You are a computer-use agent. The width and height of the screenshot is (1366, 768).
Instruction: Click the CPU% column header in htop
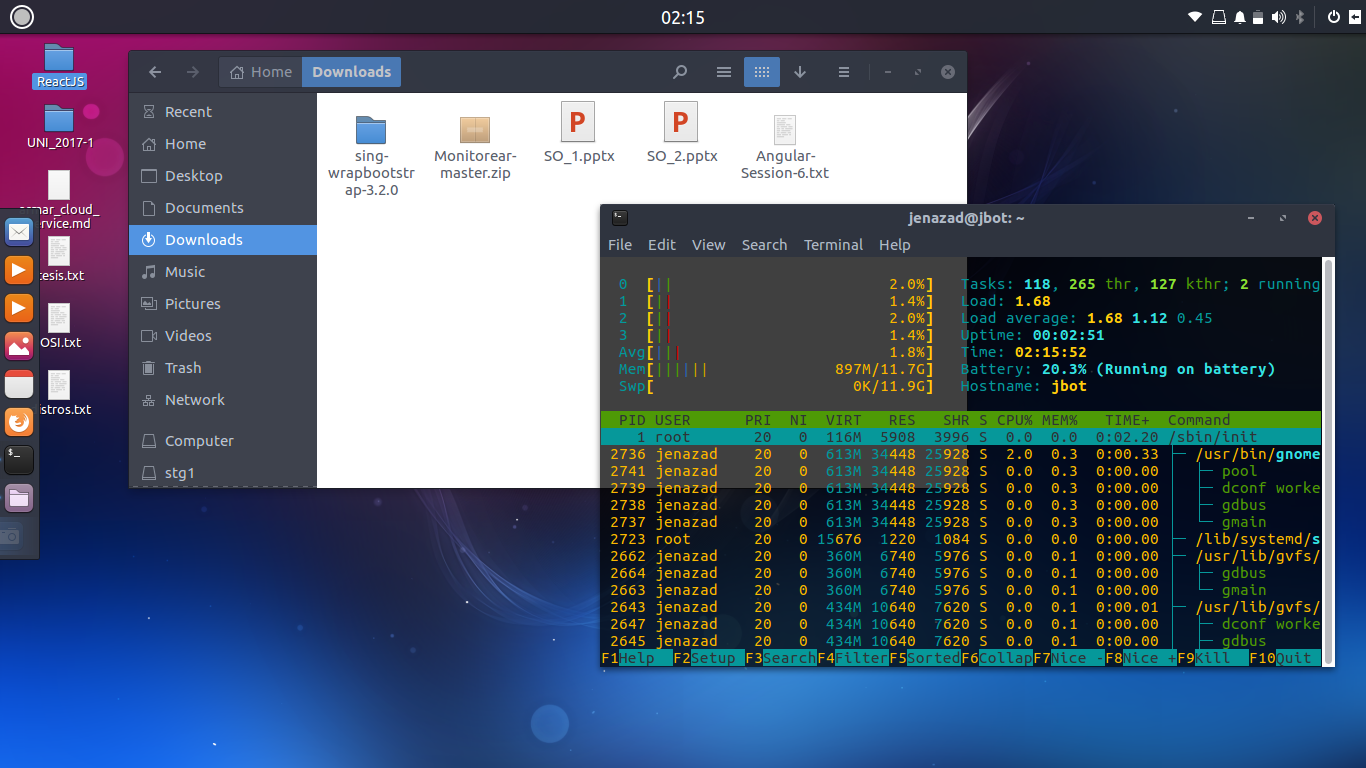click(1014, 420)
